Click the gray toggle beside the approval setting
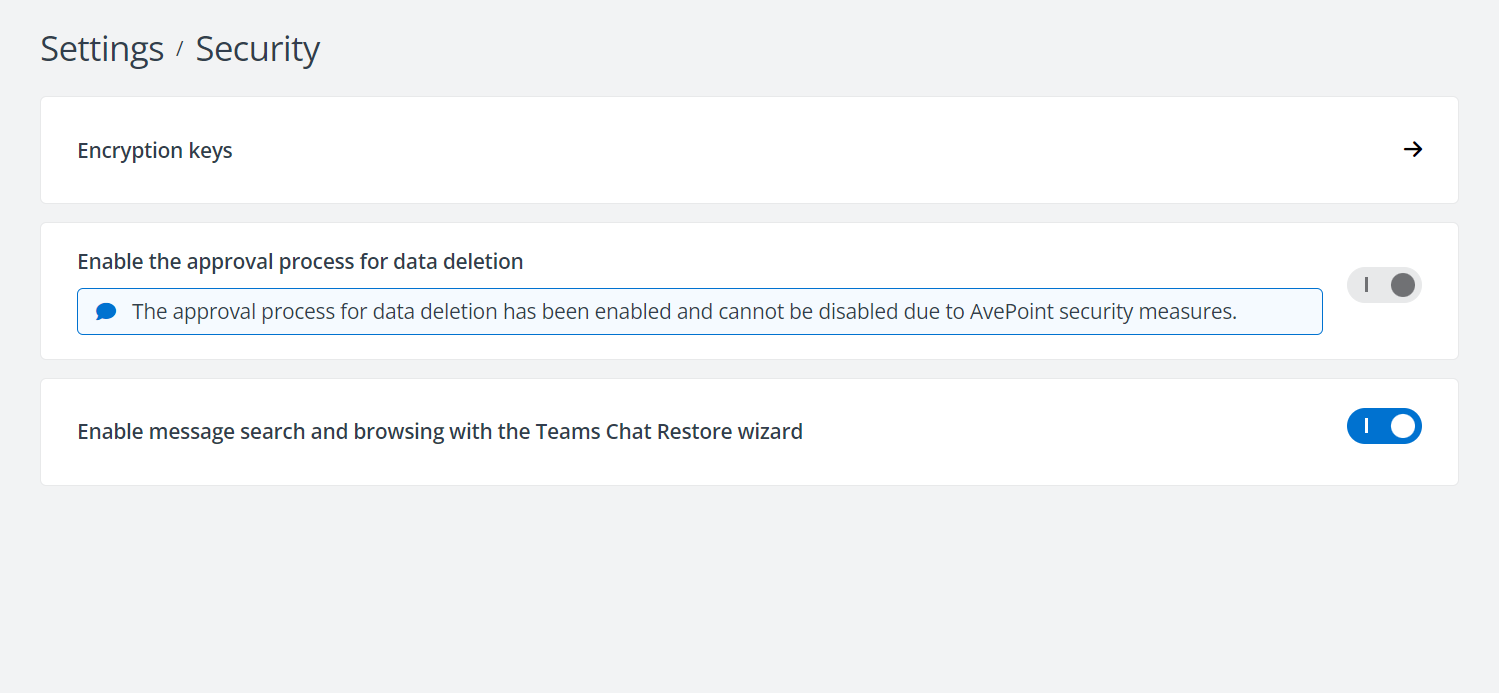1499x693 pixels. click(1384, 285)
